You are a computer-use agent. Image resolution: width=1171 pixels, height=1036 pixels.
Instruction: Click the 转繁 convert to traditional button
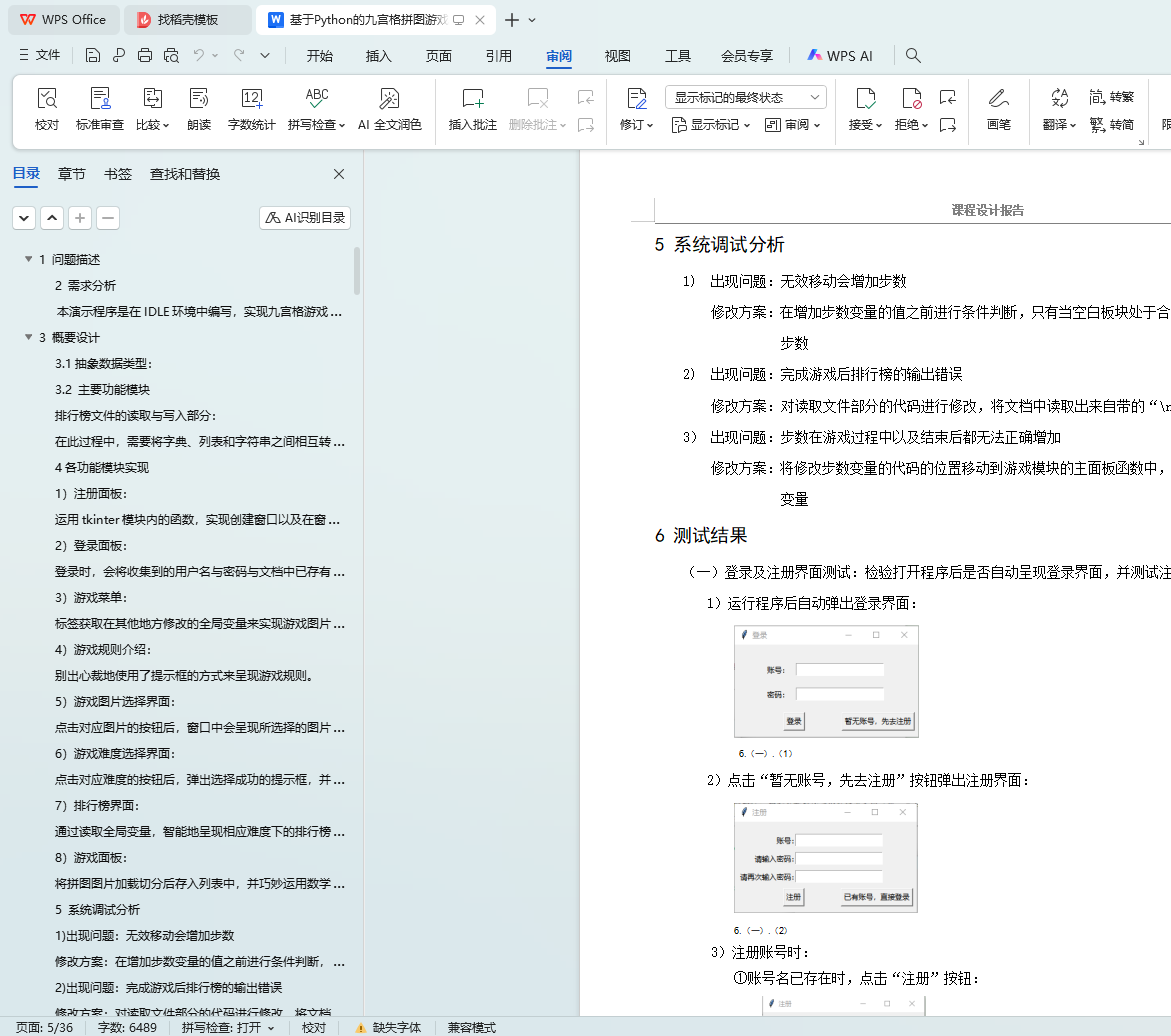1111,97
